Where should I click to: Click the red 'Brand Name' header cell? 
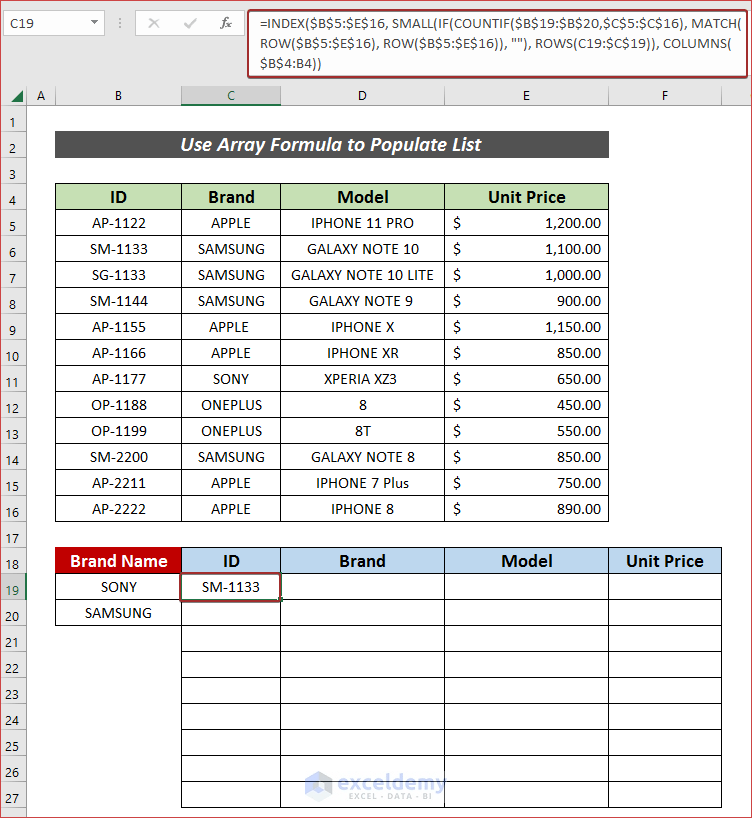coord(118,561)
